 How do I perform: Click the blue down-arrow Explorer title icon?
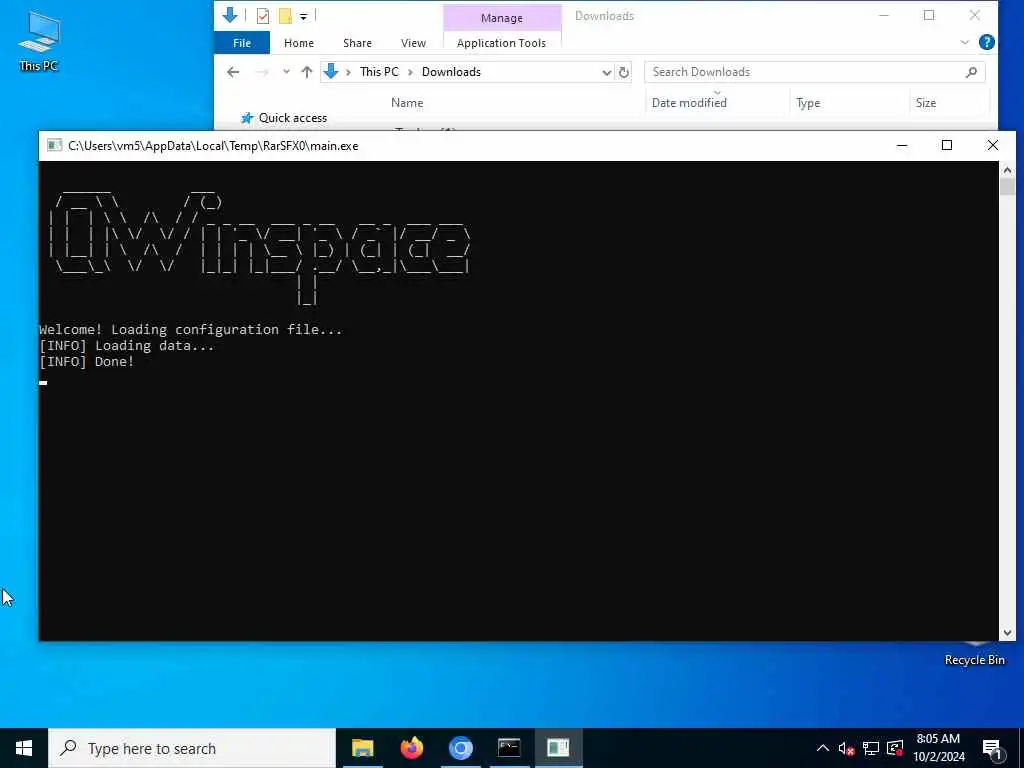(x=229, y=15)
